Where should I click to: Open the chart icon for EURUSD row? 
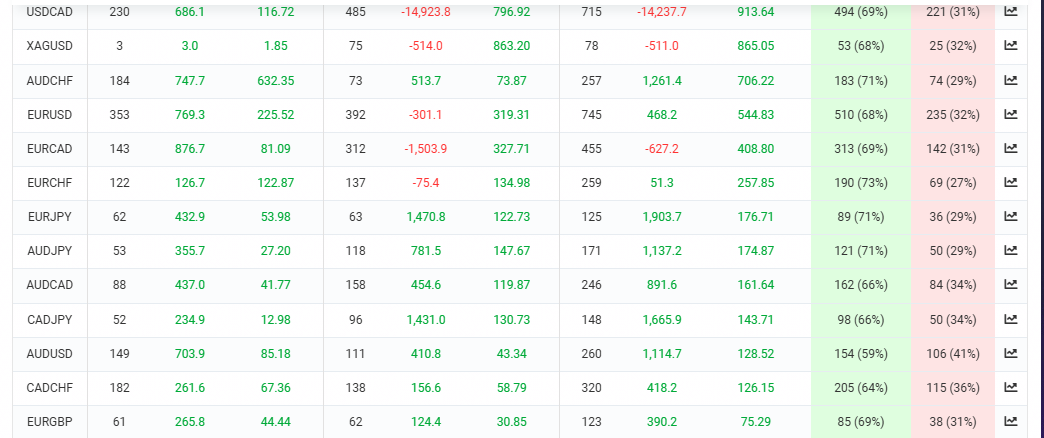[1010, 114]
